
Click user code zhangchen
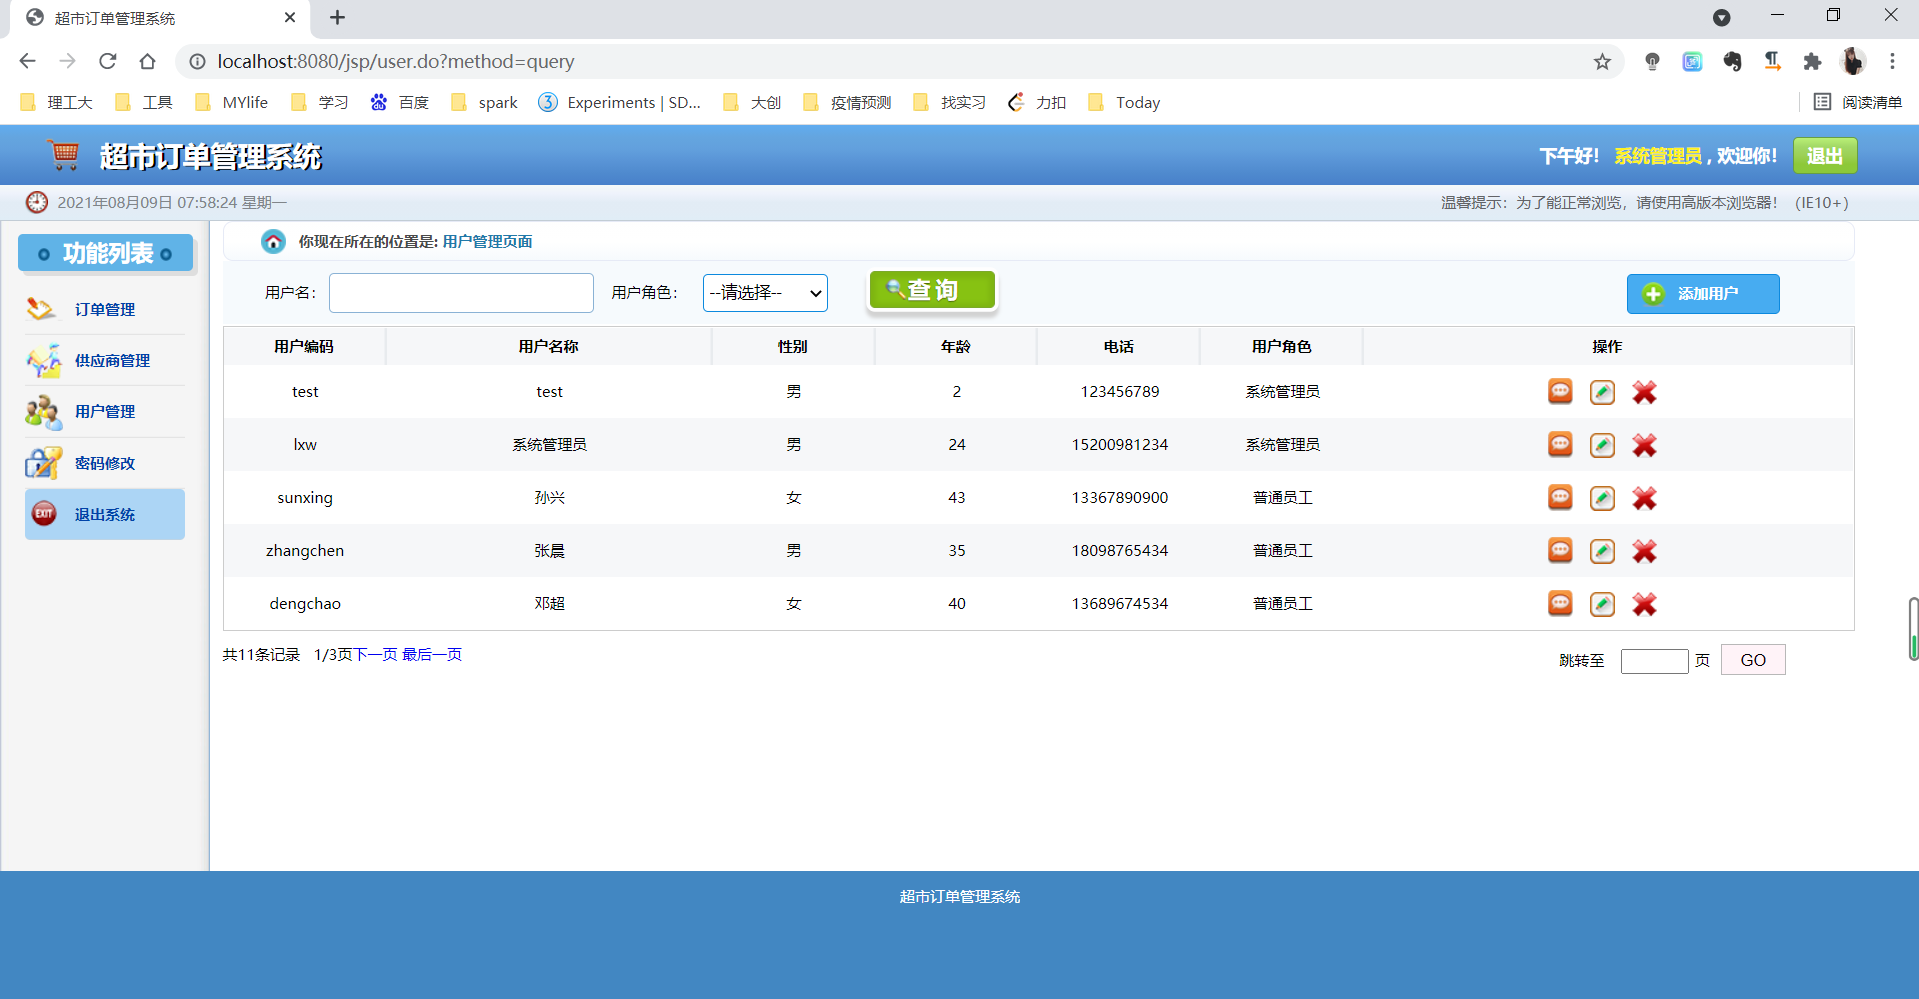(305, 550)
